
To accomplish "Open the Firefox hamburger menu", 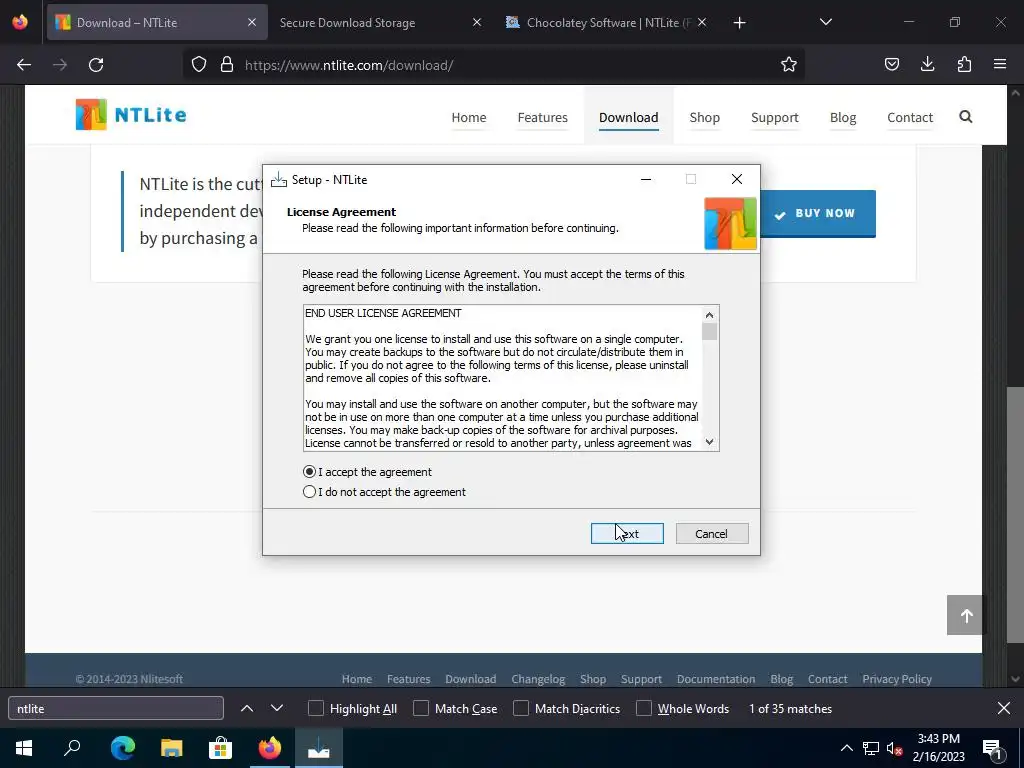I will pos(1000,64).
